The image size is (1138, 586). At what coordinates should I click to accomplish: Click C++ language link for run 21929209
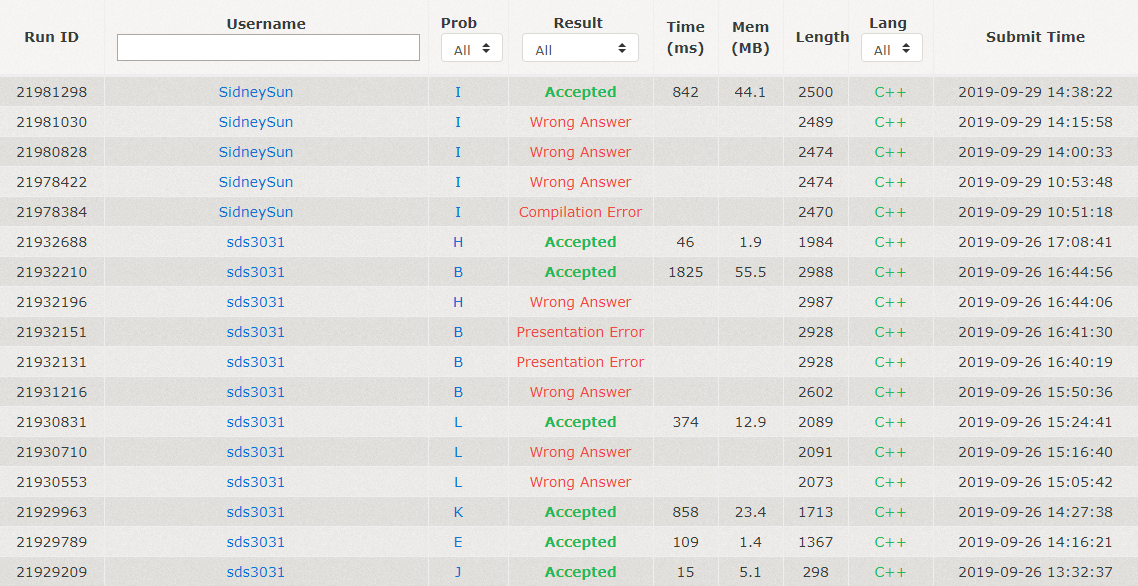[890, 572]
